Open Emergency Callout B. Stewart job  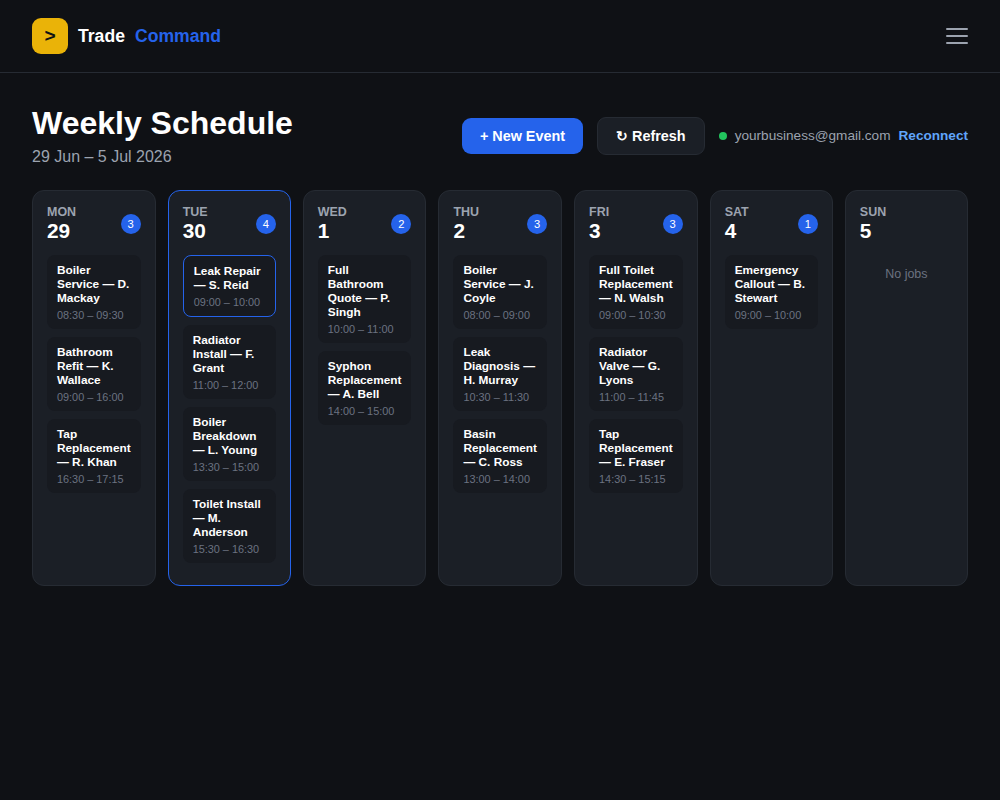(771, 292)
